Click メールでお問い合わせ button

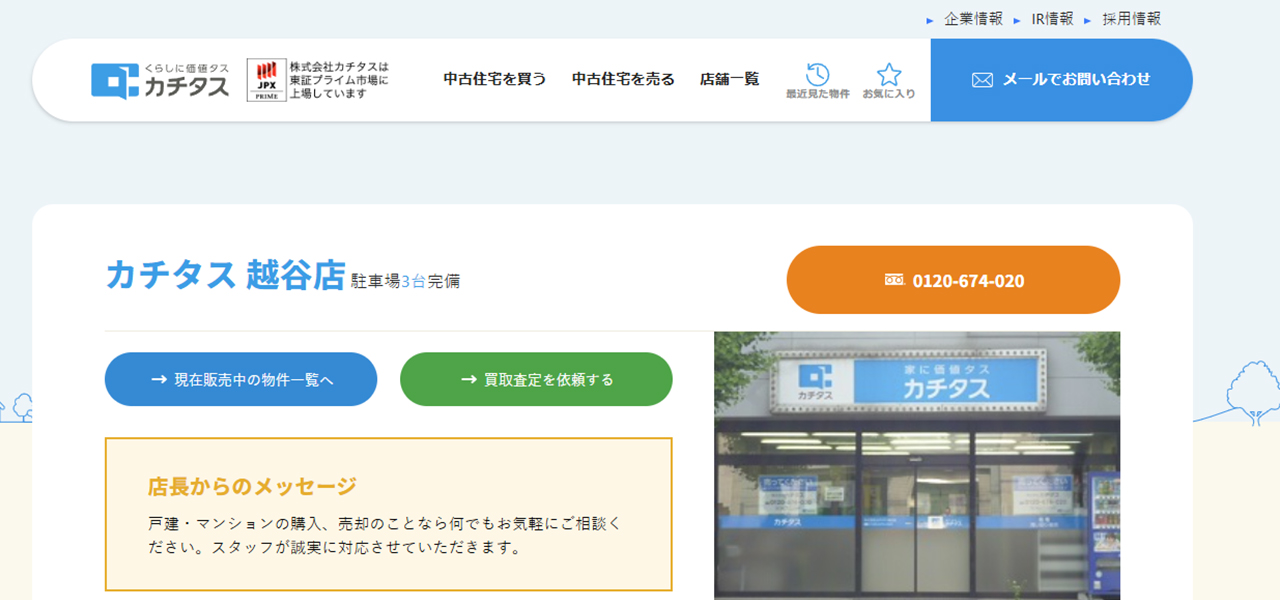coord(1061,80)
